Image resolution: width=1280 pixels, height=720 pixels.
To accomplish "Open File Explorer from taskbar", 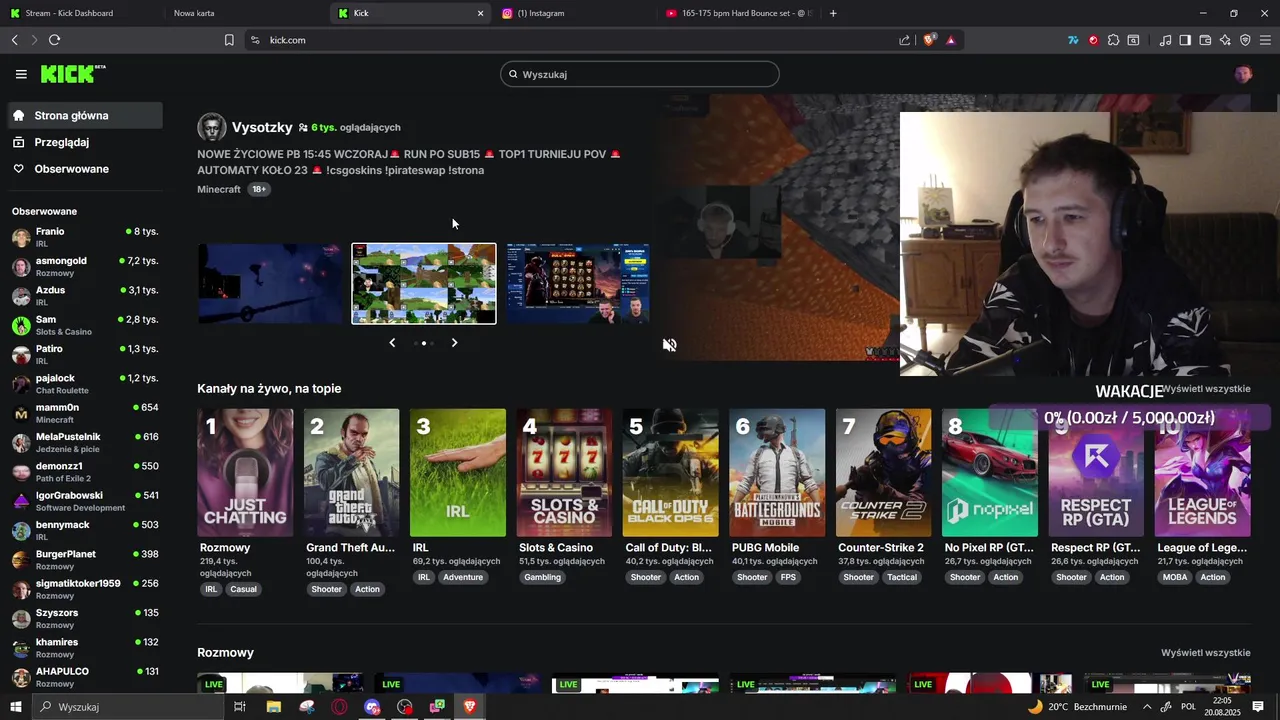I will tap(274, 707).
